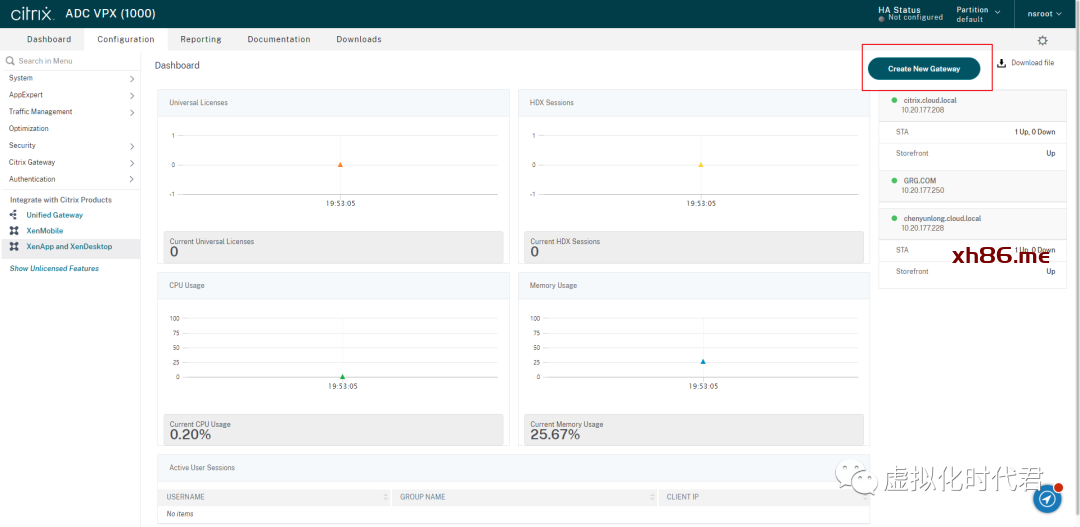
Task: Open the nsroot user dropdown
Action: (1044, 14)
